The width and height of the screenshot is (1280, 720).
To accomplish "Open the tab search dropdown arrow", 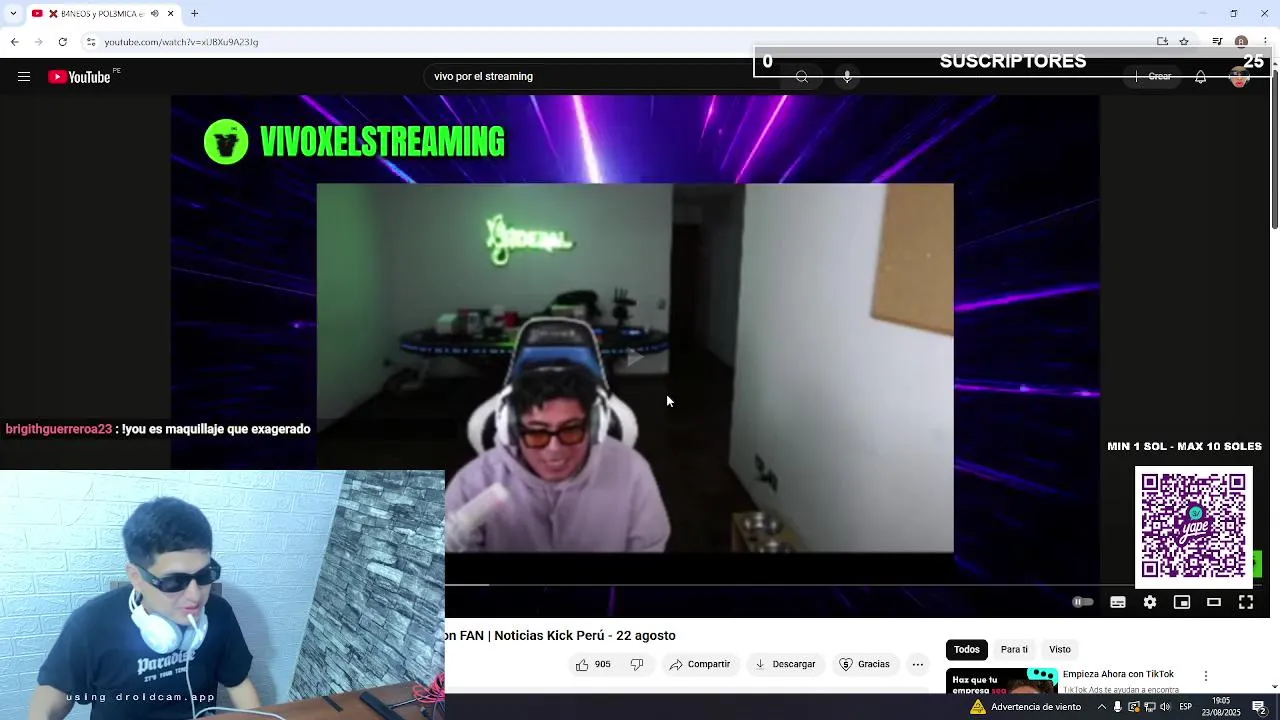I will point(12,13).
